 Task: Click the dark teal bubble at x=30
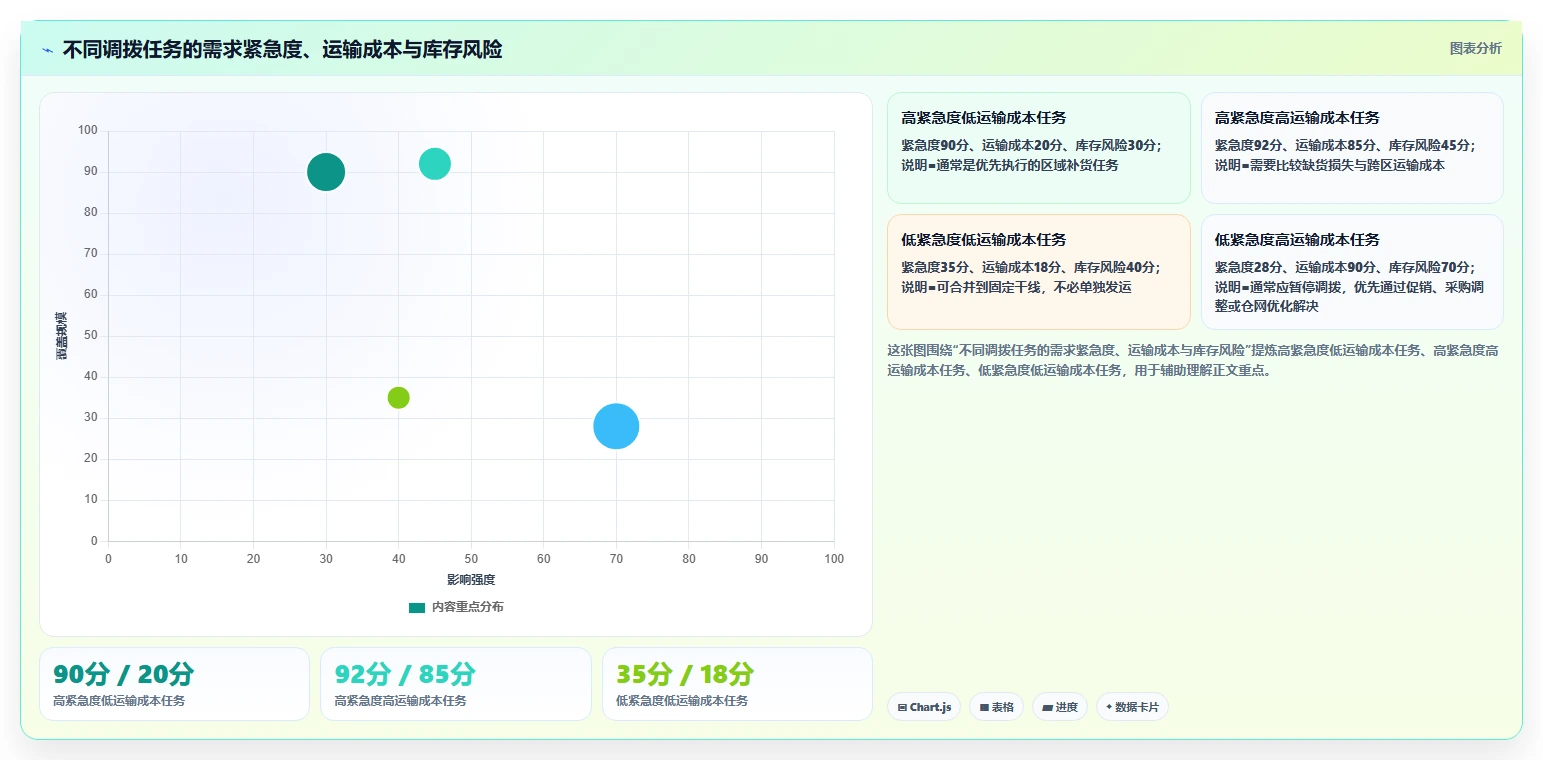326,172
